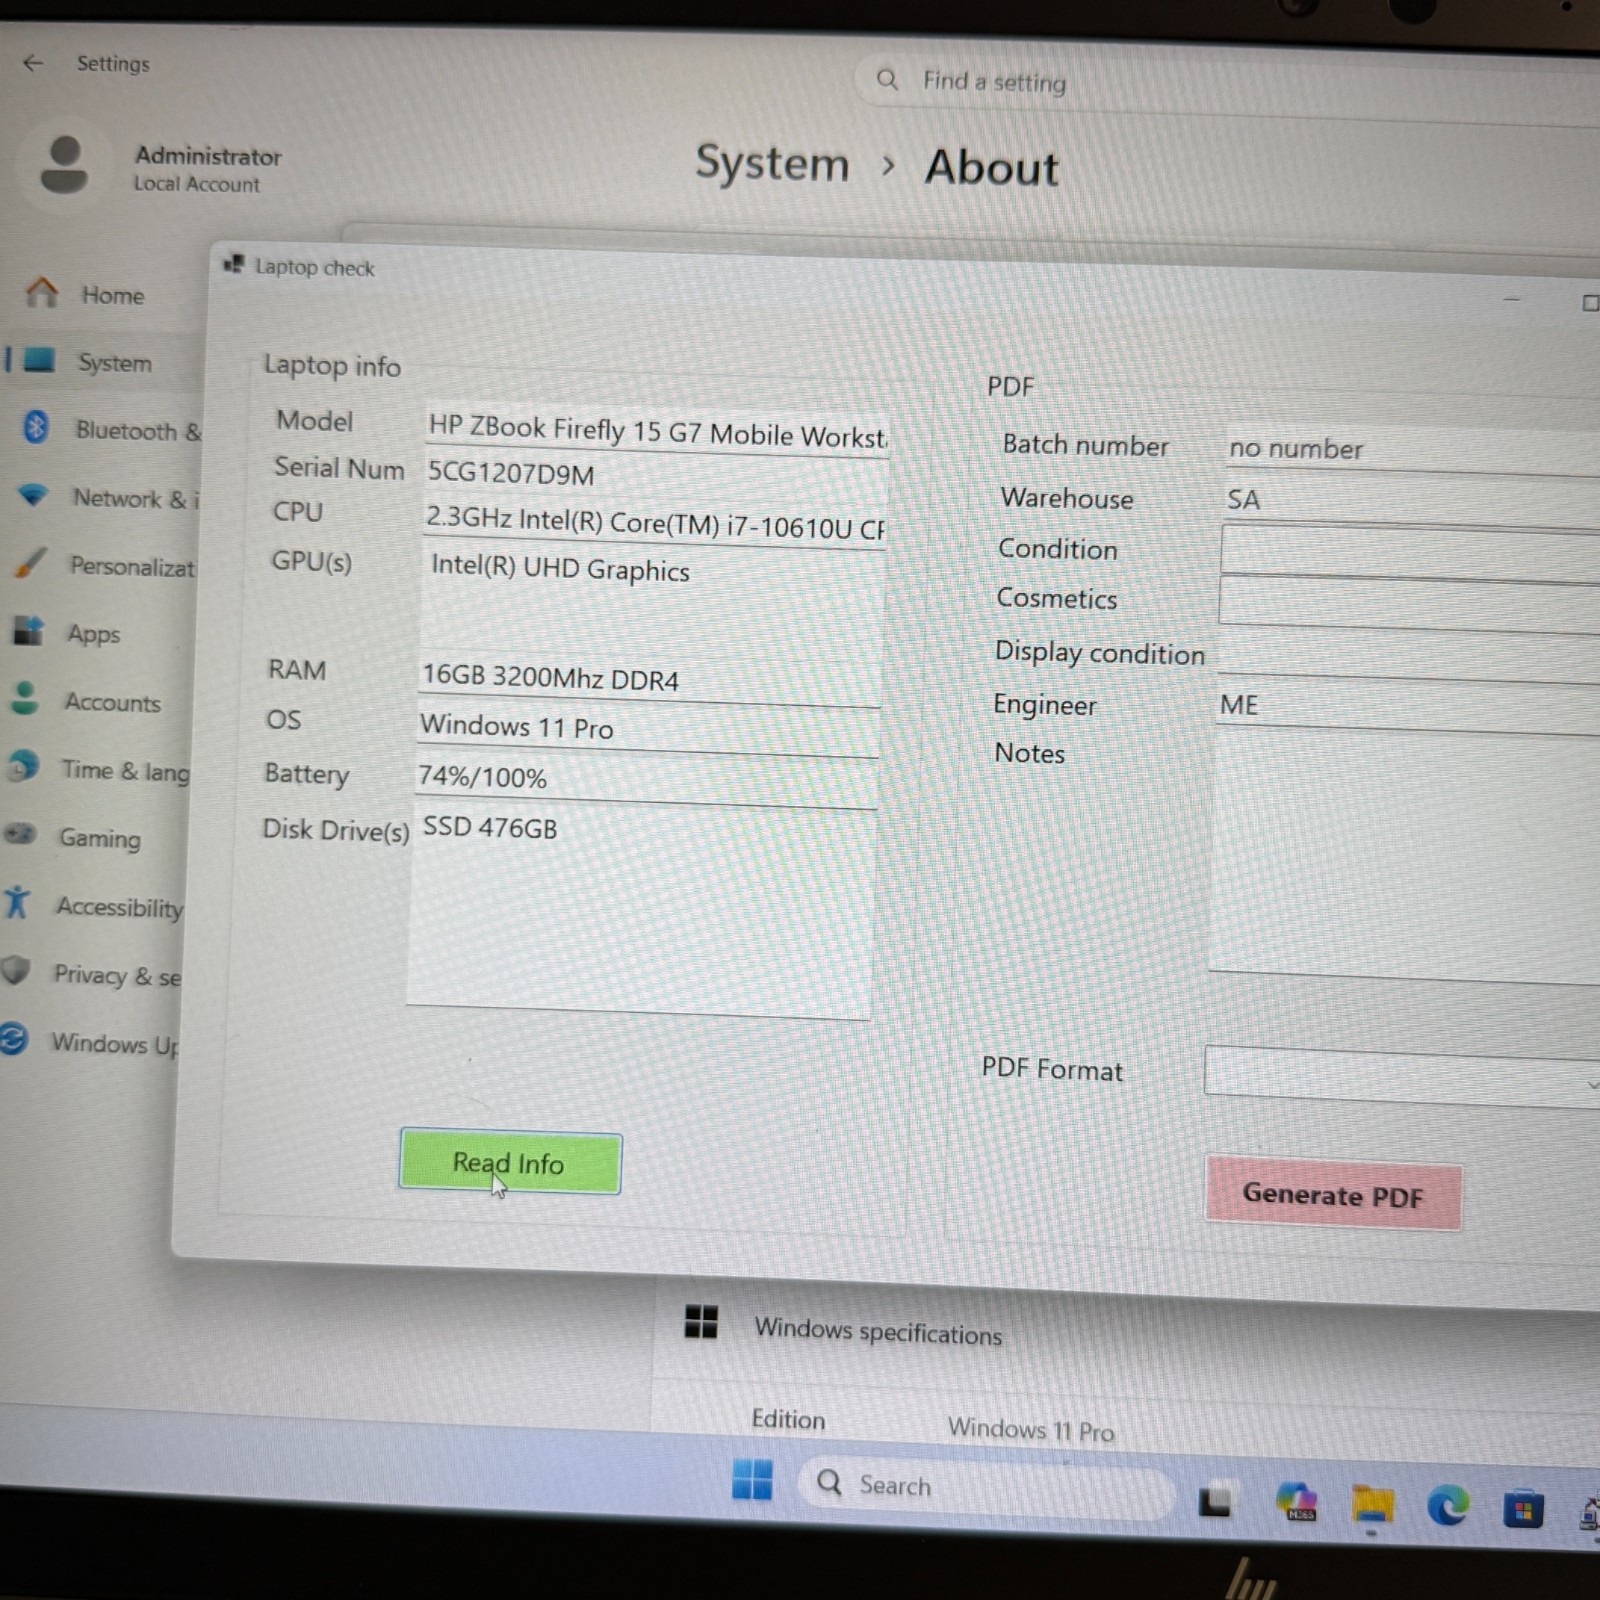Open Bluetooth & devices in sidebar
This screenshot has width=1600, height=1600.
[x=112, y=430]
